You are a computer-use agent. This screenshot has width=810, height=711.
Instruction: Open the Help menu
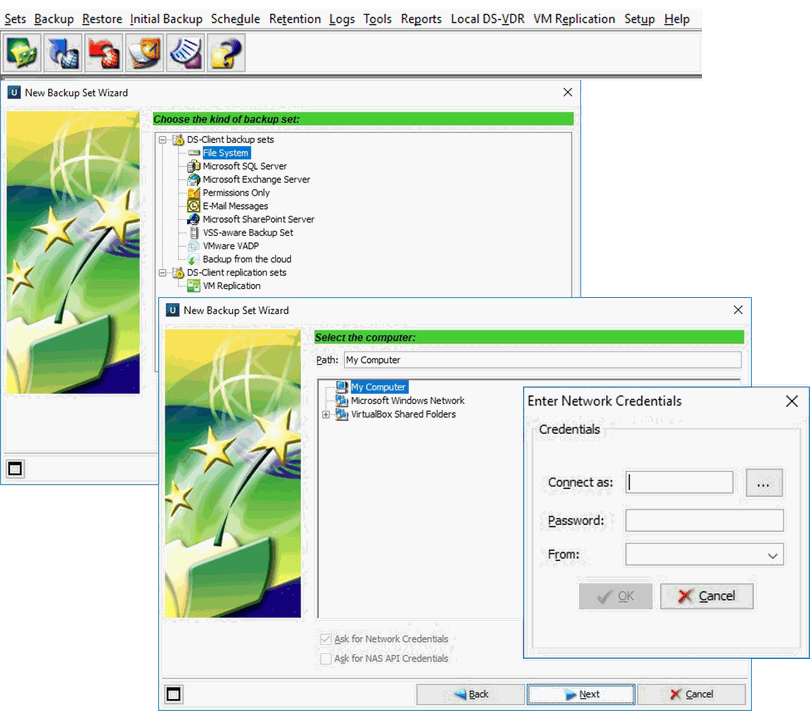[677, 19]
